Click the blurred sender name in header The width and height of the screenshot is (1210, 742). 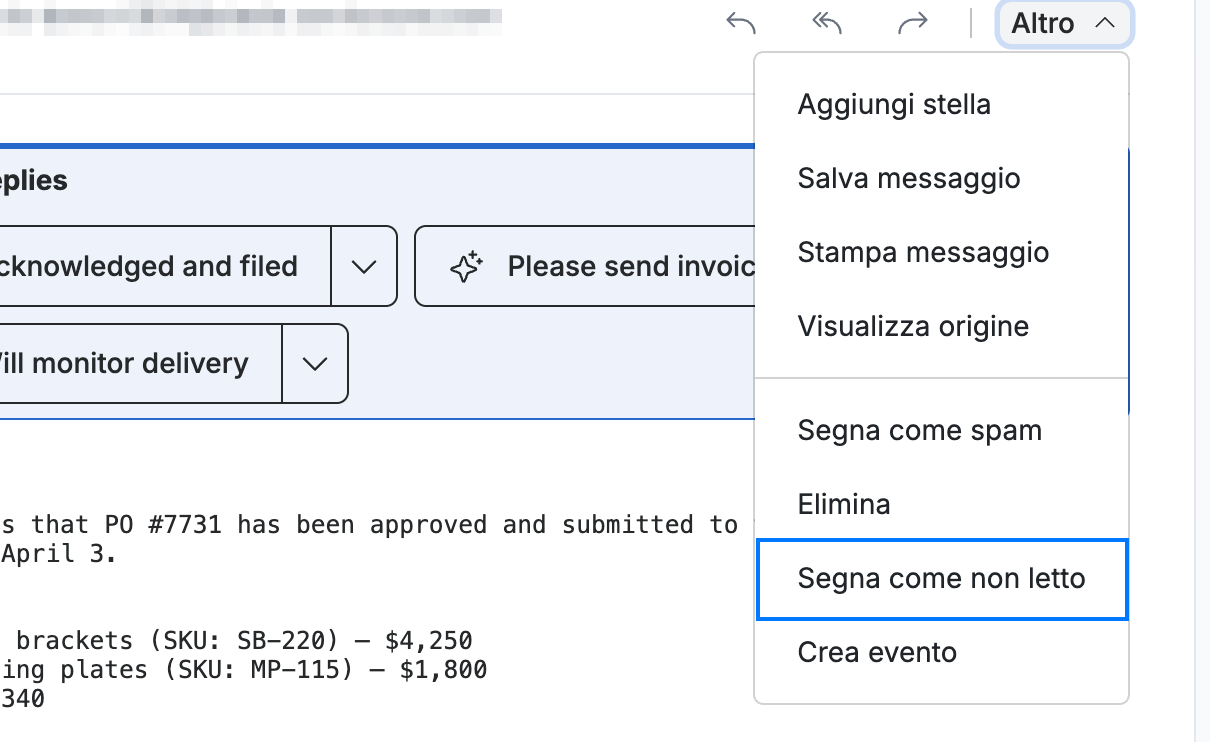(x=250, y=17)
